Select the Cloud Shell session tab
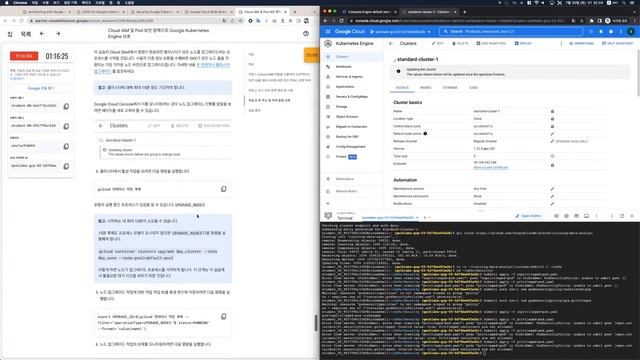The height and width of the screenshot is (360, 640). click(390, 218)
